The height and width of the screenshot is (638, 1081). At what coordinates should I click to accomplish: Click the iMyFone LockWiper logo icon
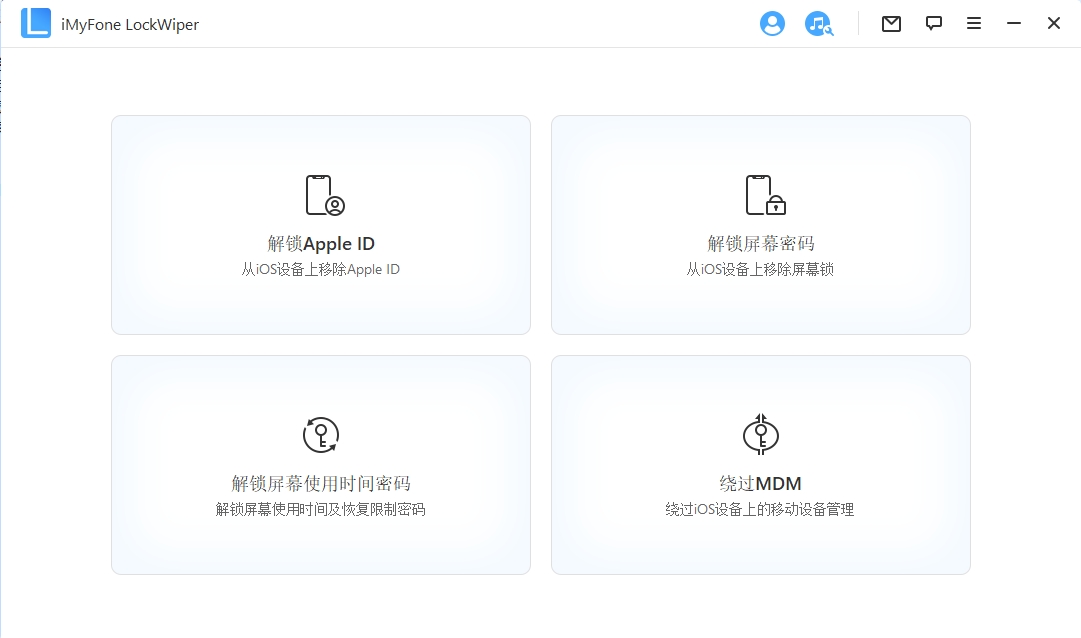point(36,23)
